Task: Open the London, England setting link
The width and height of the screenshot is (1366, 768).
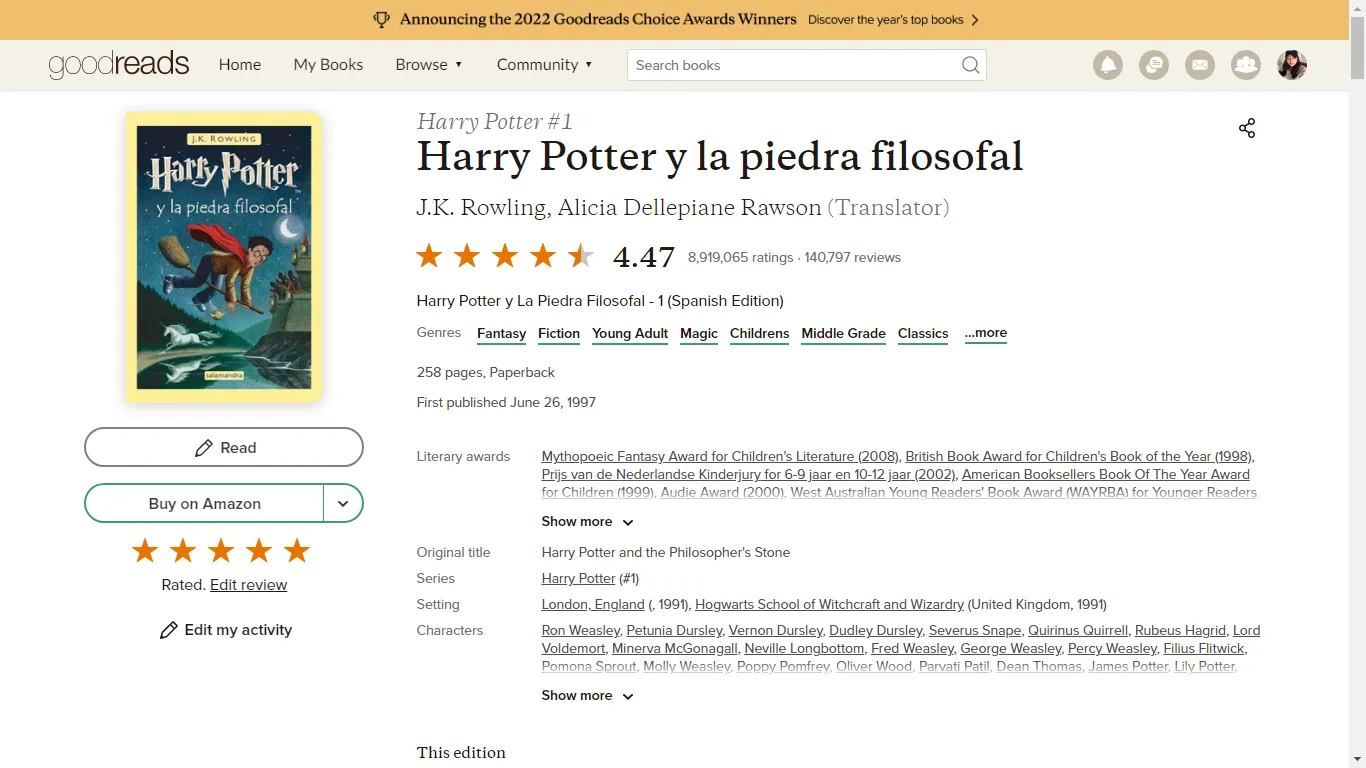Action: (593, 604)
